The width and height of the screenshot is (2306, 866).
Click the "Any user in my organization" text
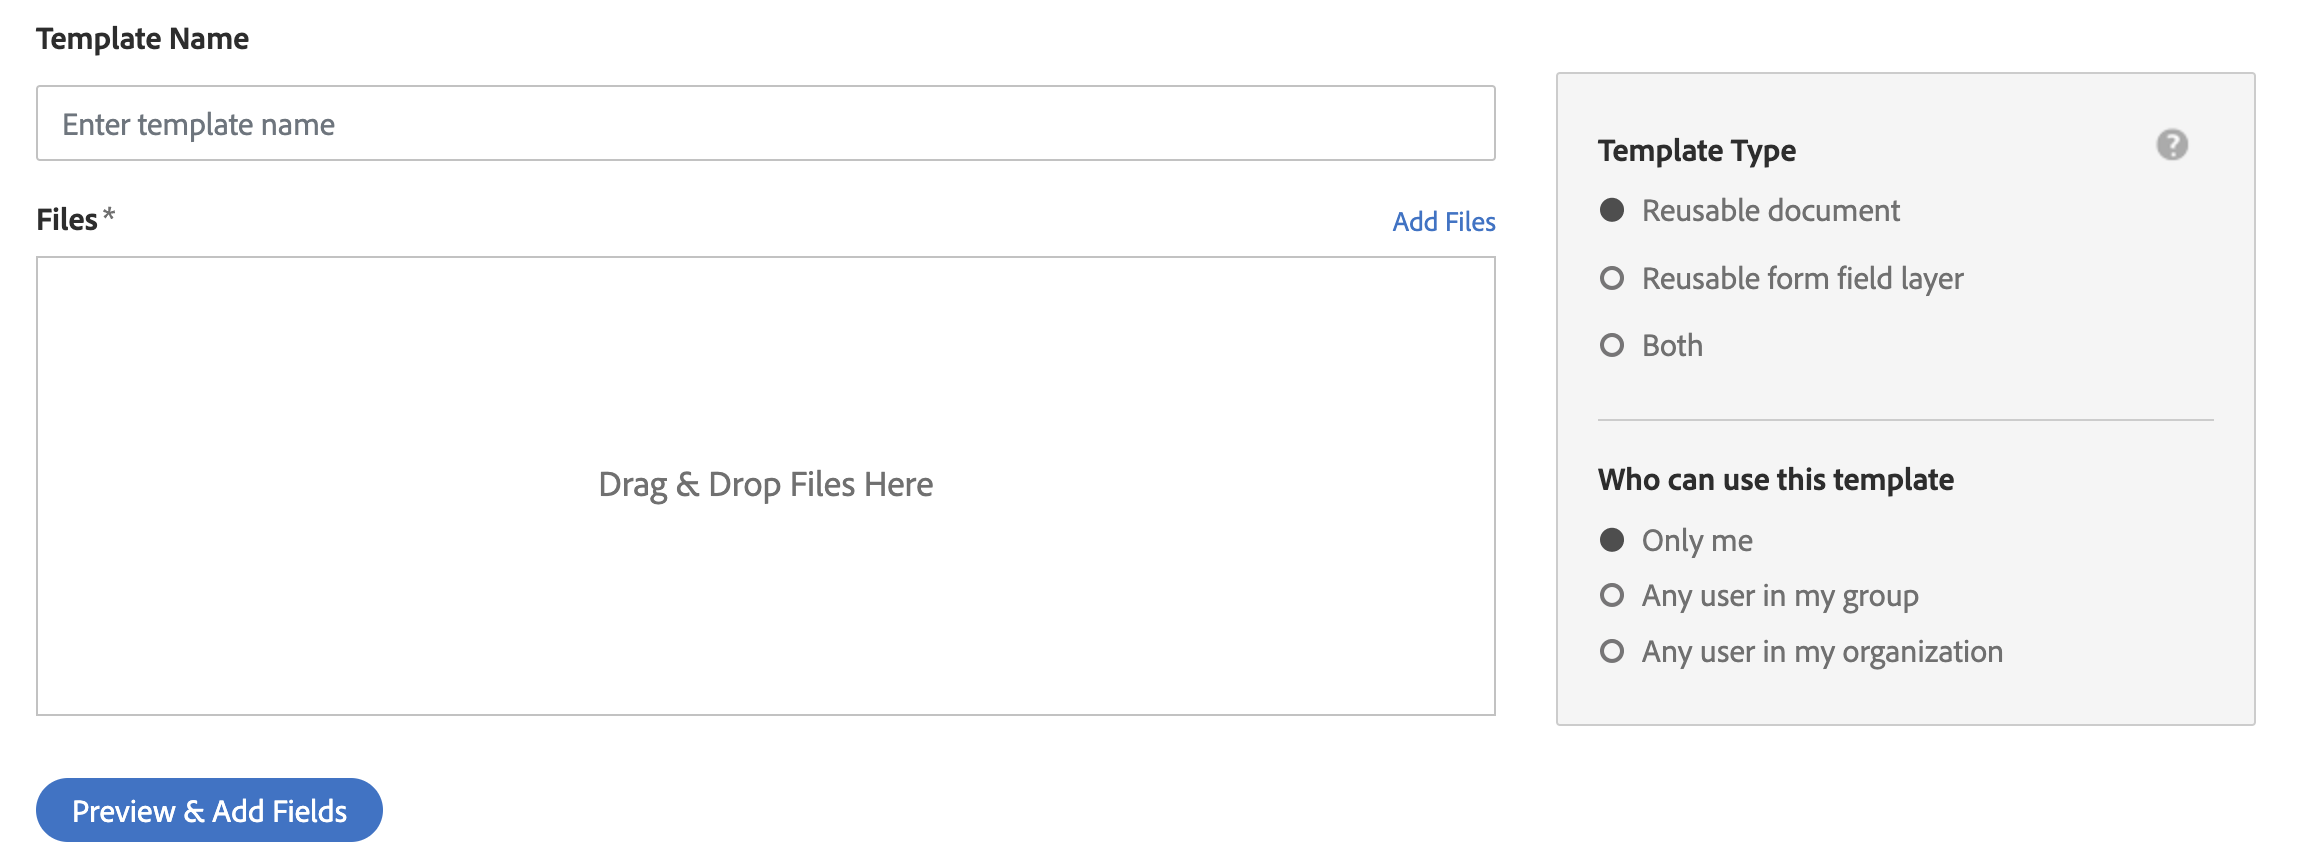click(1822, 652)
